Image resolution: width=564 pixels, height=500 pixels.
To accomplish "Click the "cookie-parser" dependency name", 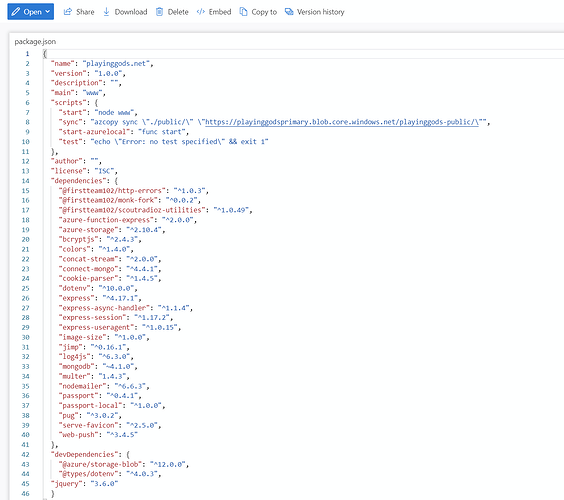I will point(88,278).
